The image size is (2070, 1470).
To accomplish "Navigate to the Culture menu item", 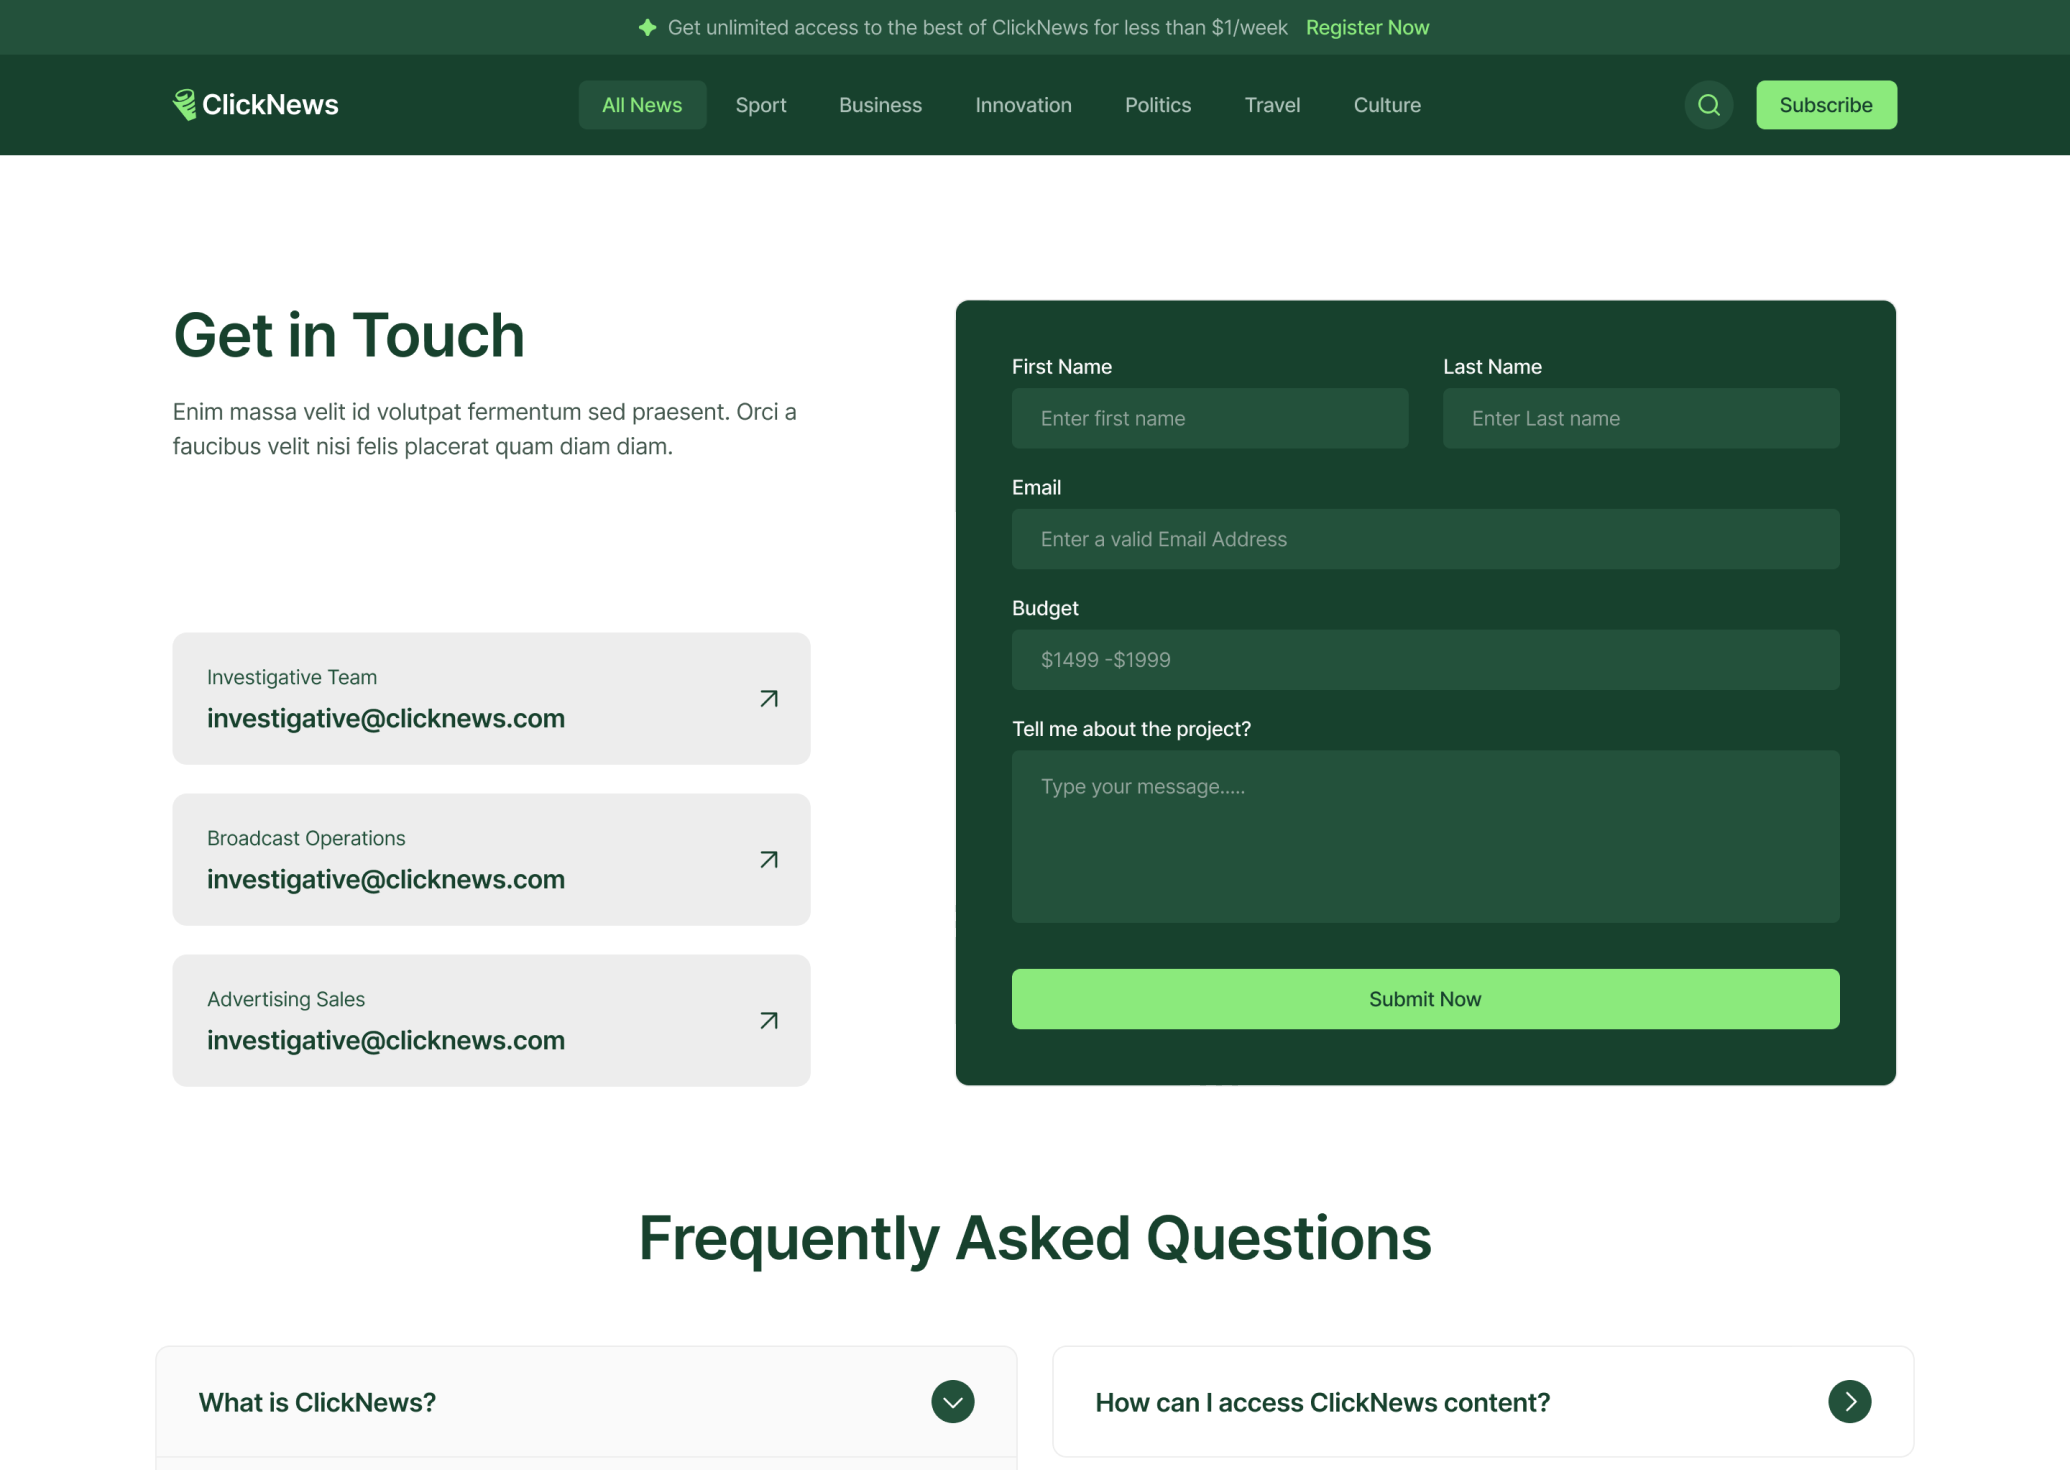I will [1386, 105].
